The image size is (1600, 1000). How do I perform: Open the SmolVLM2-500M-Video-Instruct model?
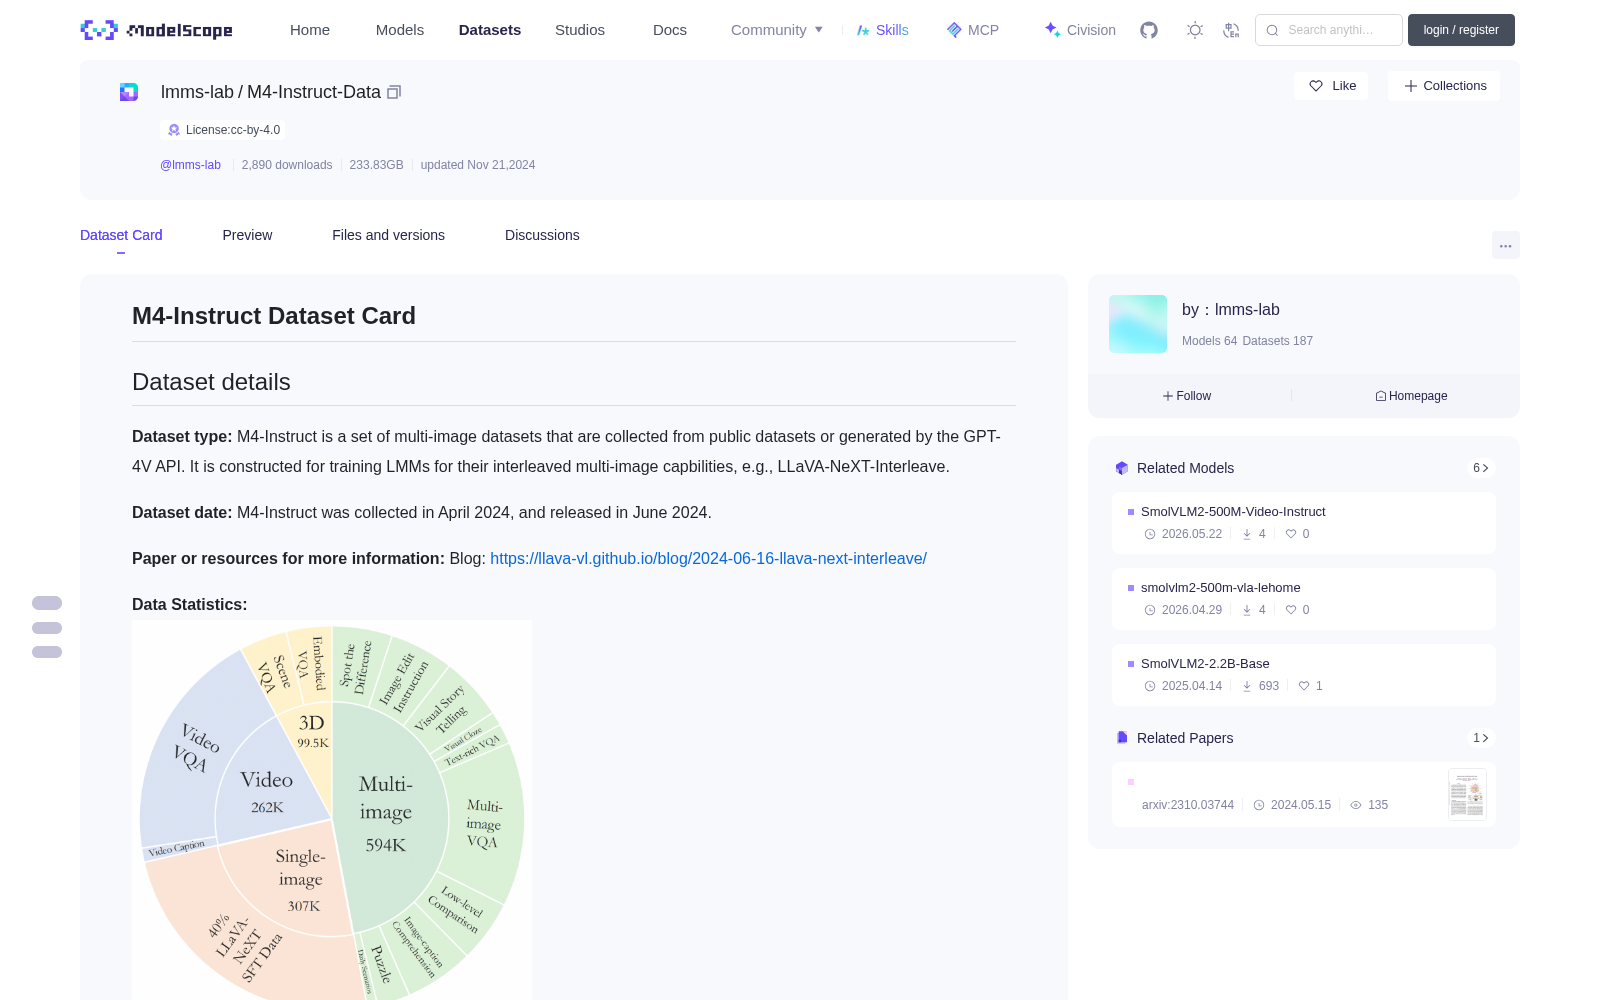pos(1233,512)
